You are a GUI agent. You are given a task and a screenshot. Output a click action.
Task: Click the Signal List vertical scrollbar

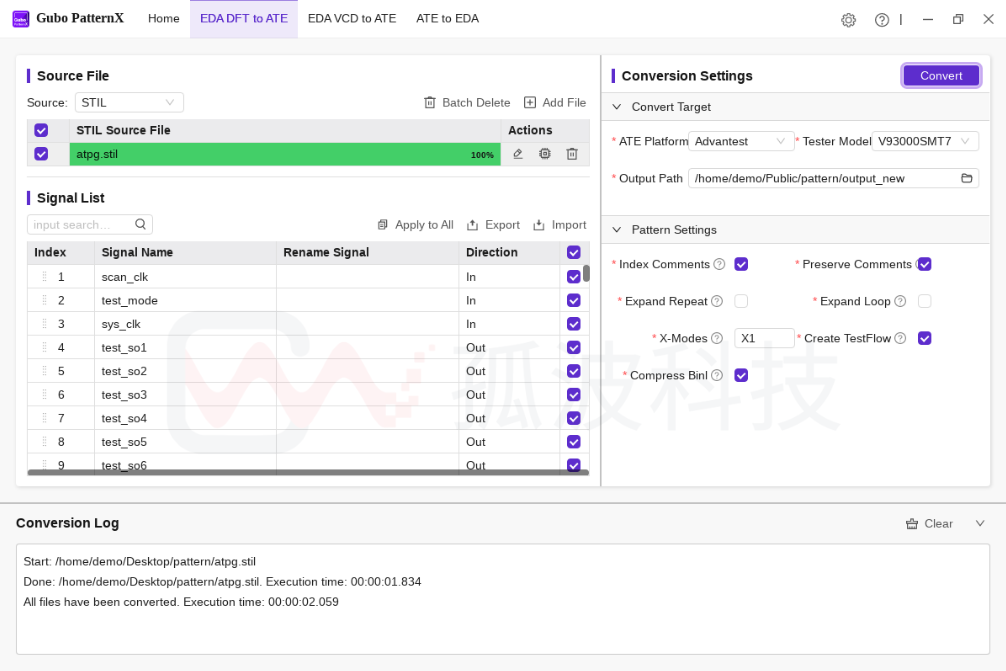586,273
